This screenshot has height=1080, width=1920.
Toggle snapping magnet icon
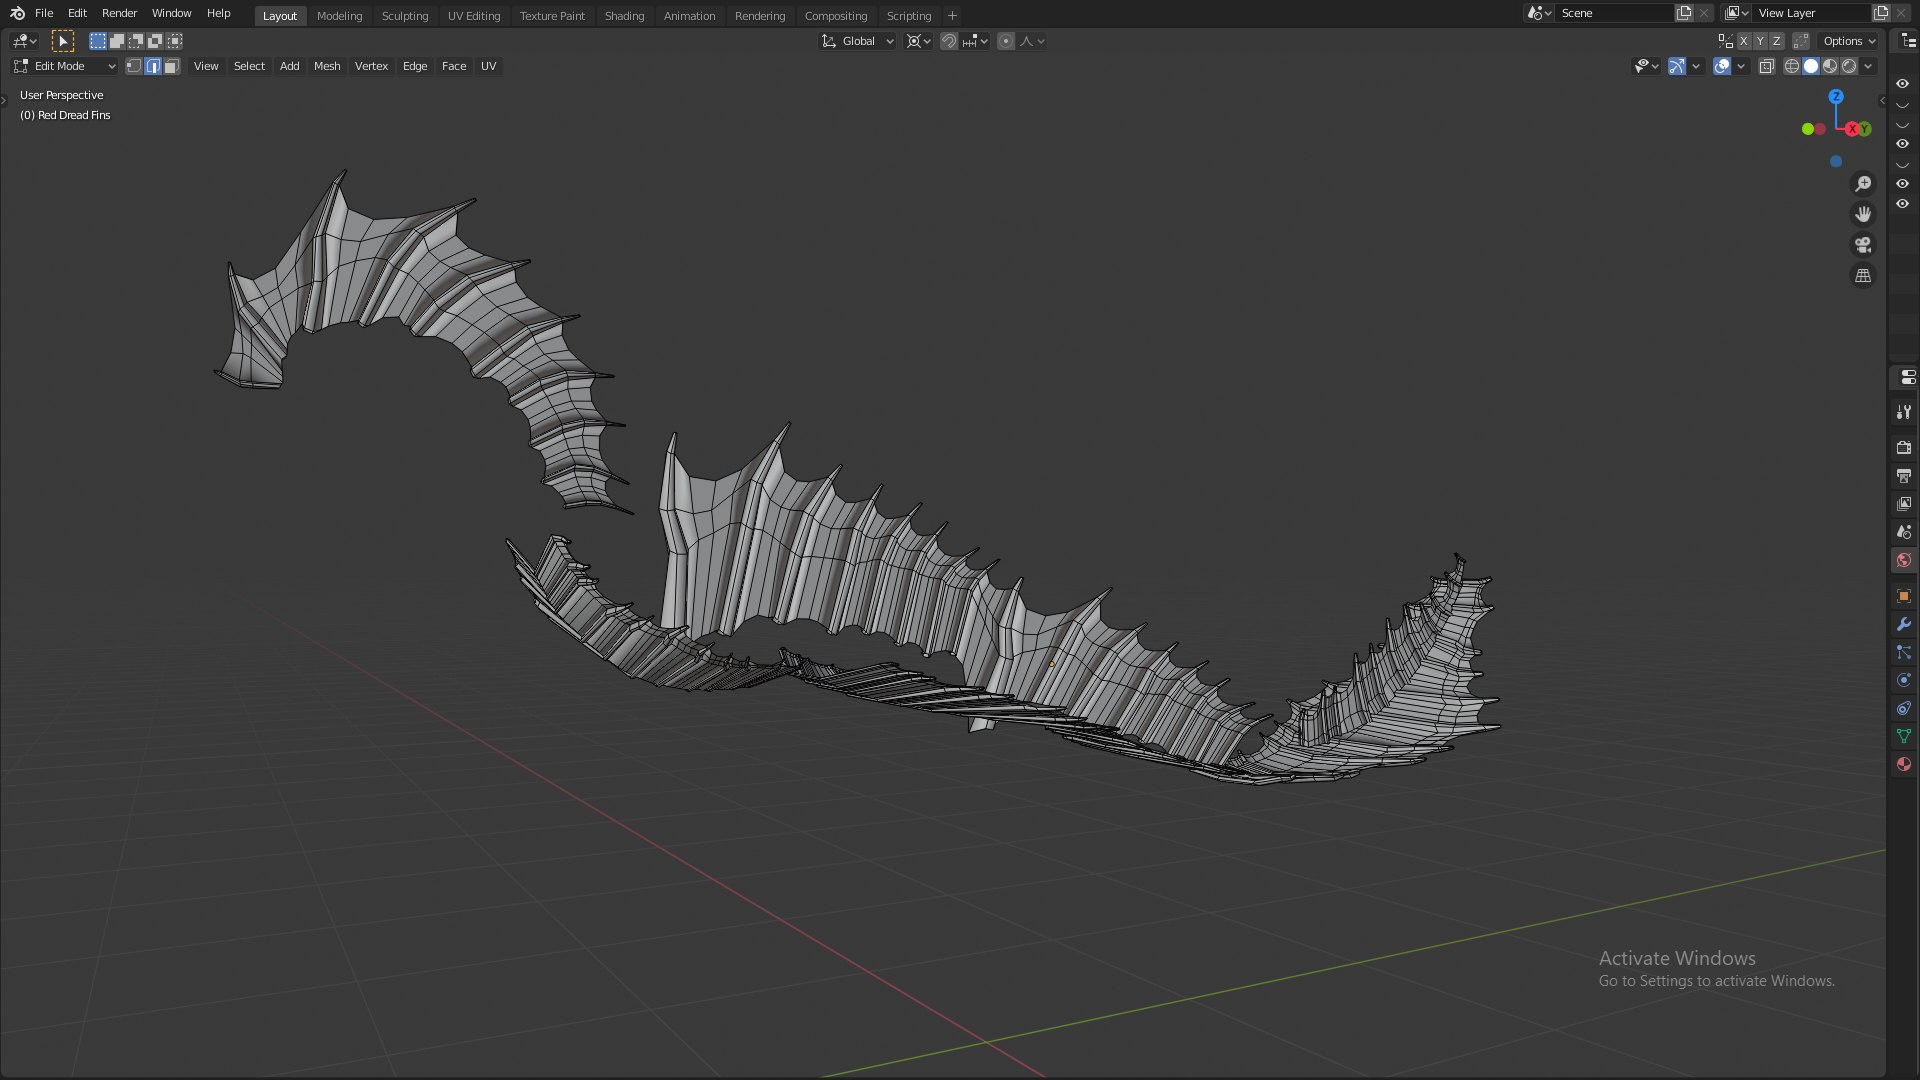pyautogui.click(x=949, y=41)
